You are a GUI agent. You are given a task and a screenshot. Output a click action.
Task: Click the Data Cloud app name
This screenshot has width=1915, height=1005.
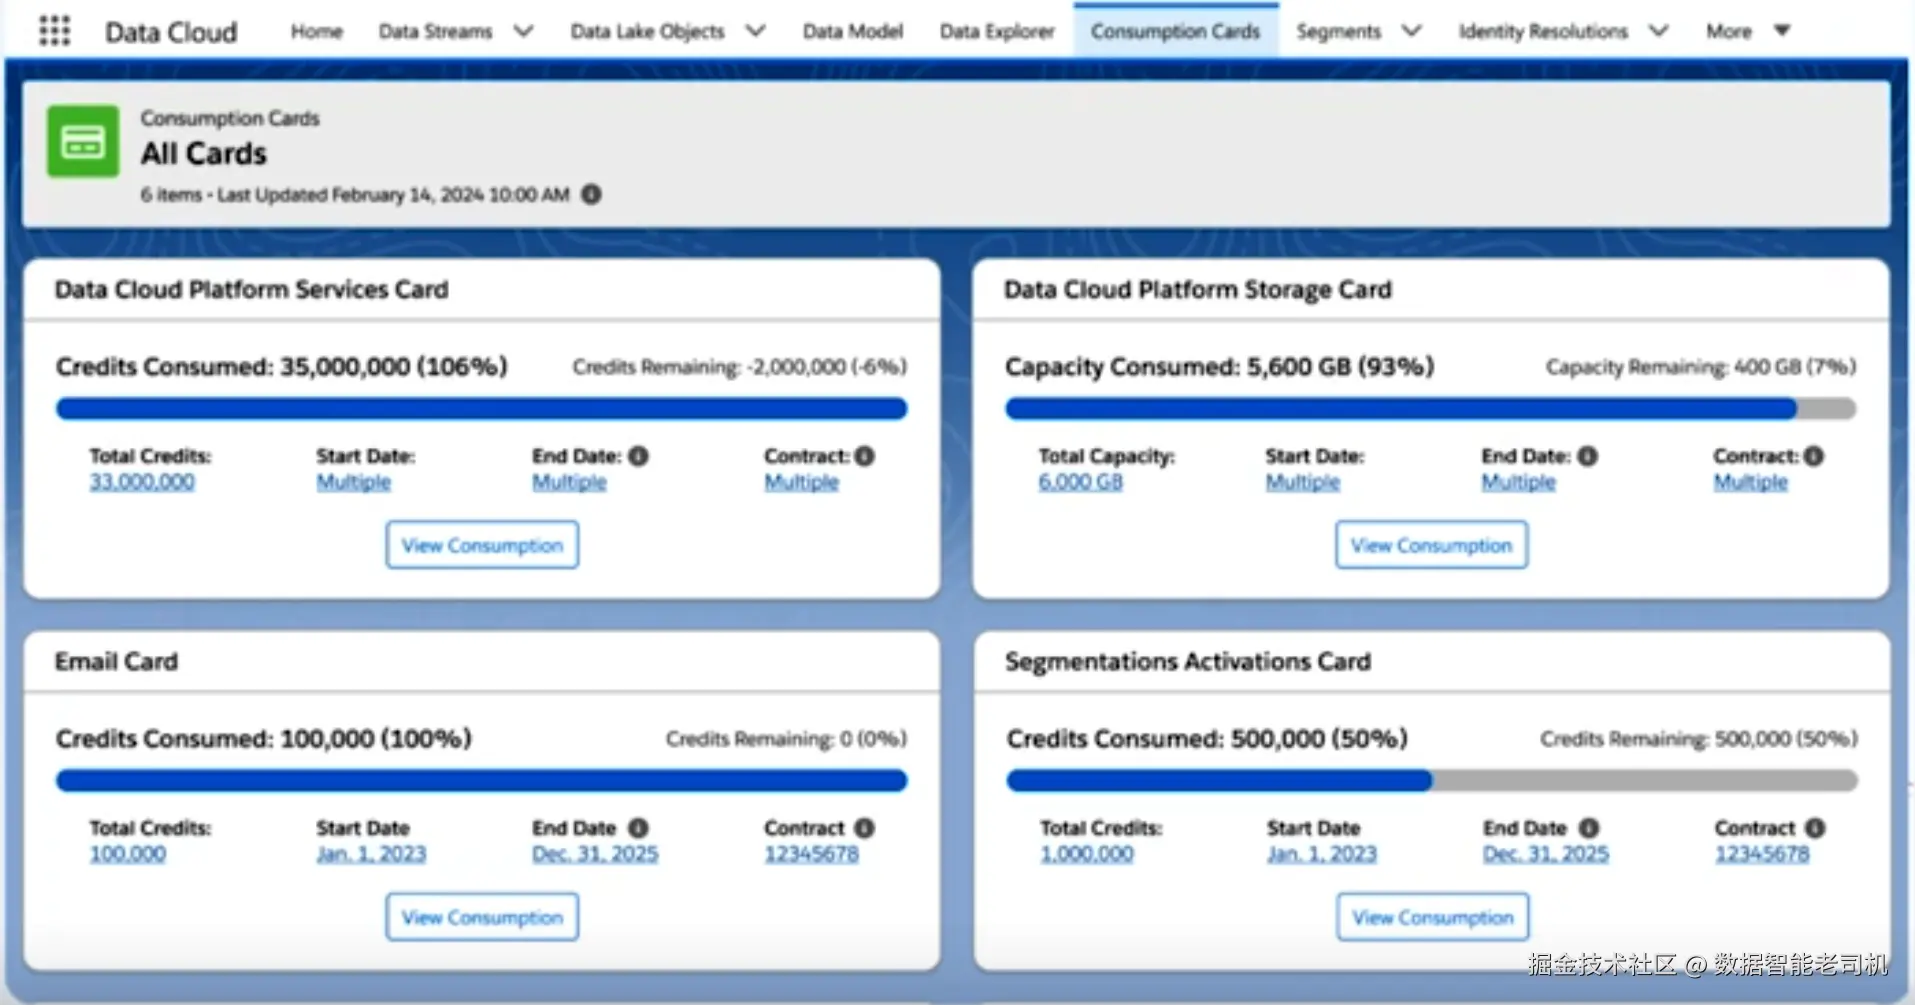coord(171,32)
